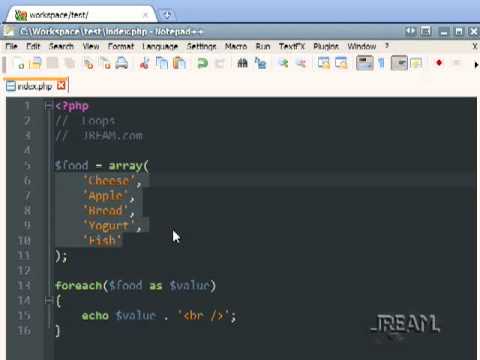The height and width of the screenshot is (360, 480).
Task: Open the Edit menu
Action: click(x=33, y=46)
